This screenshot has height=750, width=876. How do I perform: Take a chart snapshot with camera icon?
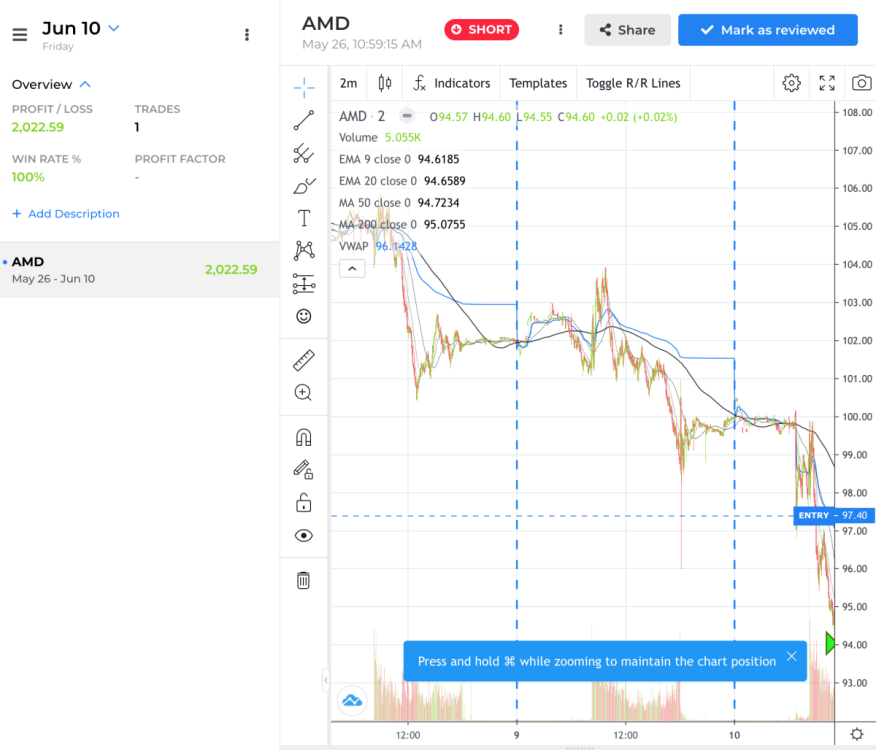coord(861,83)
